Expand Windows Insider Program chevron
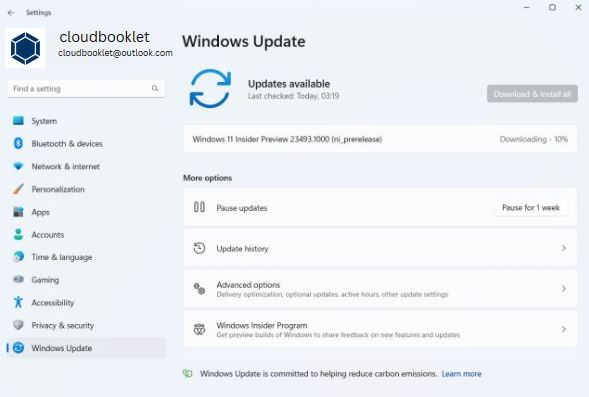Viewport: 589px width, 397px height. click(x=563, y=329)
